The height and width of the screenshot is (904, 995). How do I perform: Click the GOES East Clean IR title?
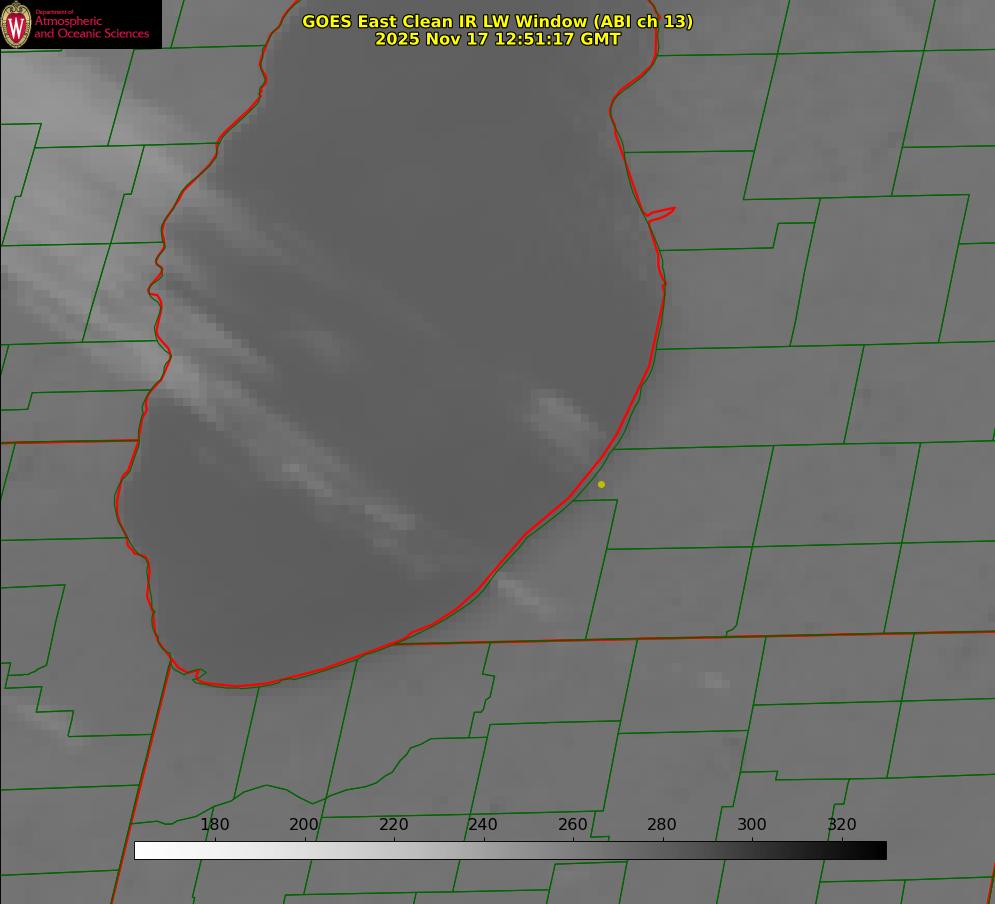(498, 21)
